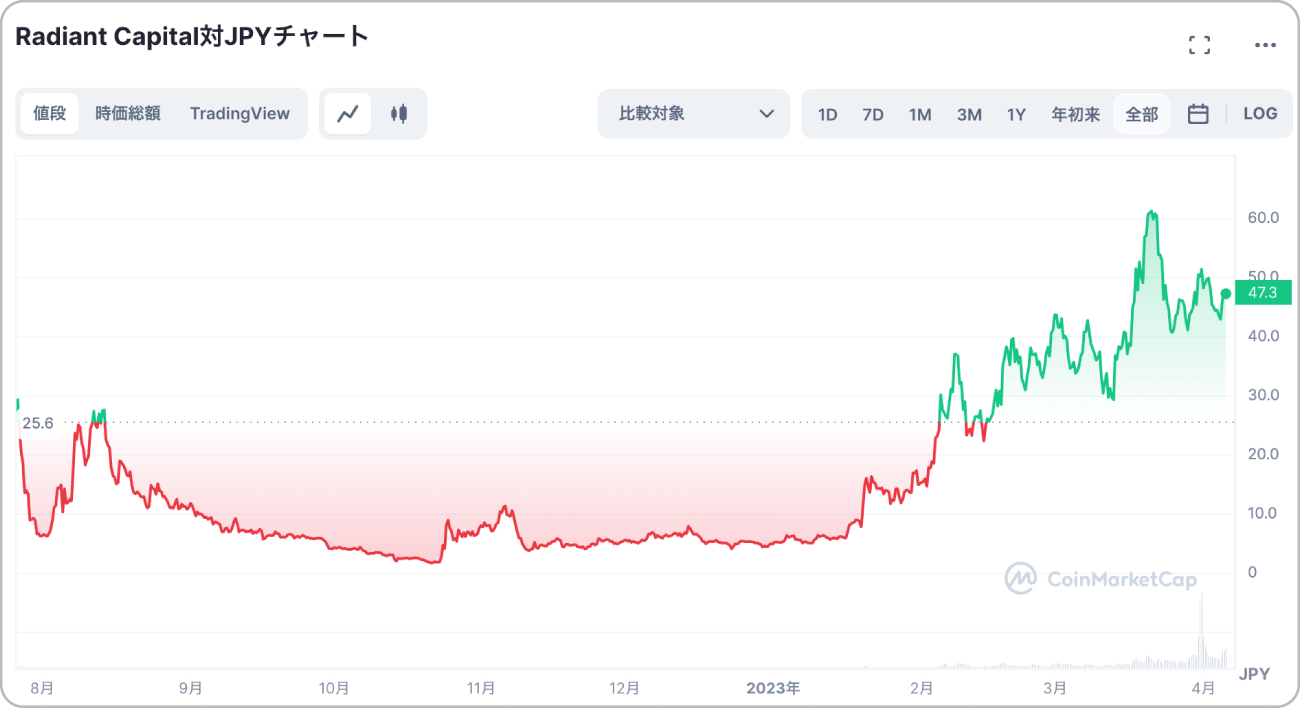This screenshot has width=1300, height=708.
Task: Click the 60.0 axis value
Action: pos(1262,217)
